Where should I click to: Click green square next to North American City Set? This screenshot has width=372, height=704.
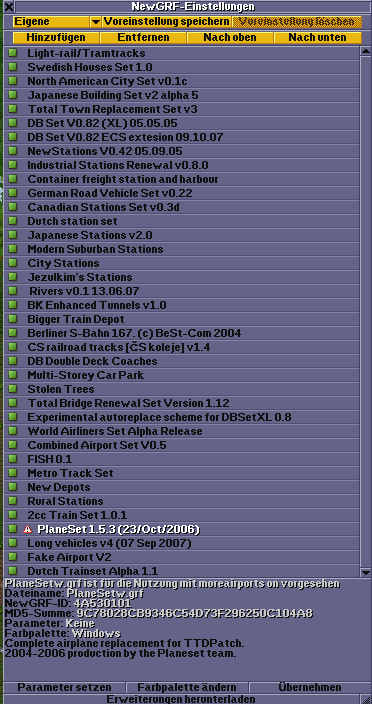coord(13,81)
